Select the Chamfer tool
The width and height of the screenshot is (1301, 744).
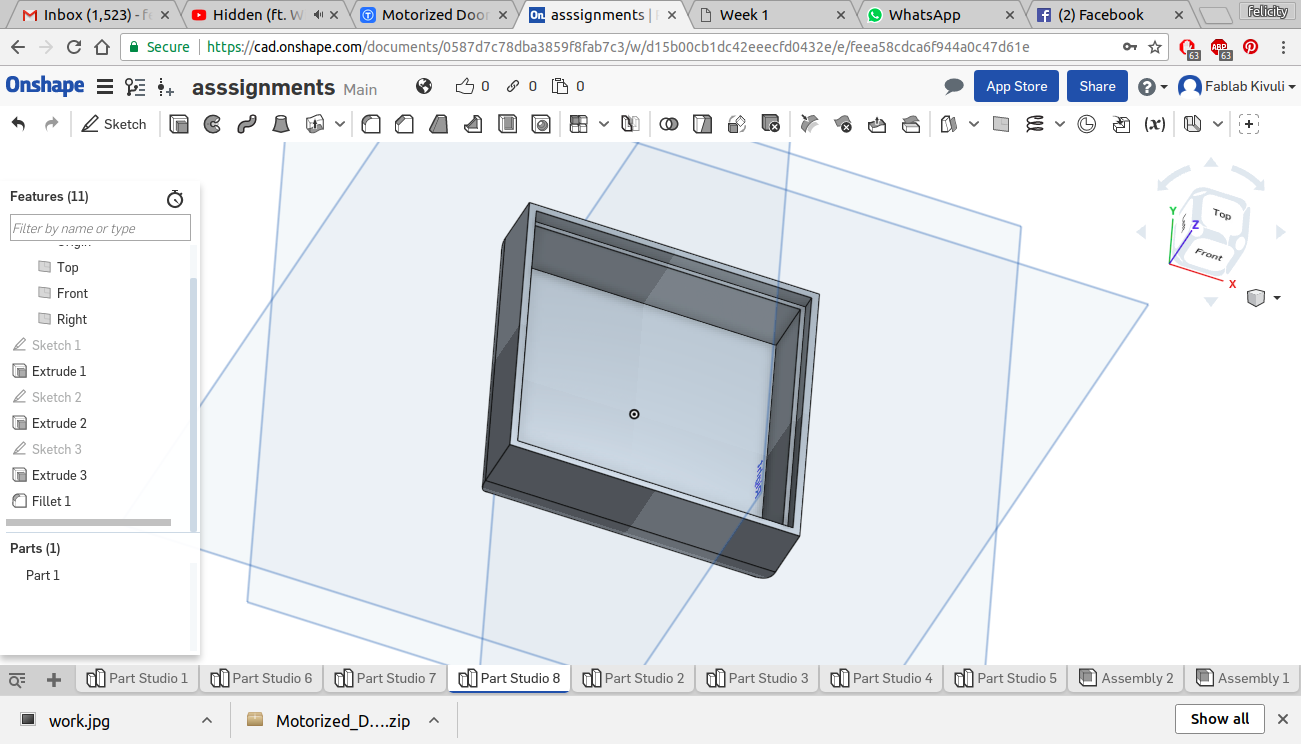tap(404, 124)
